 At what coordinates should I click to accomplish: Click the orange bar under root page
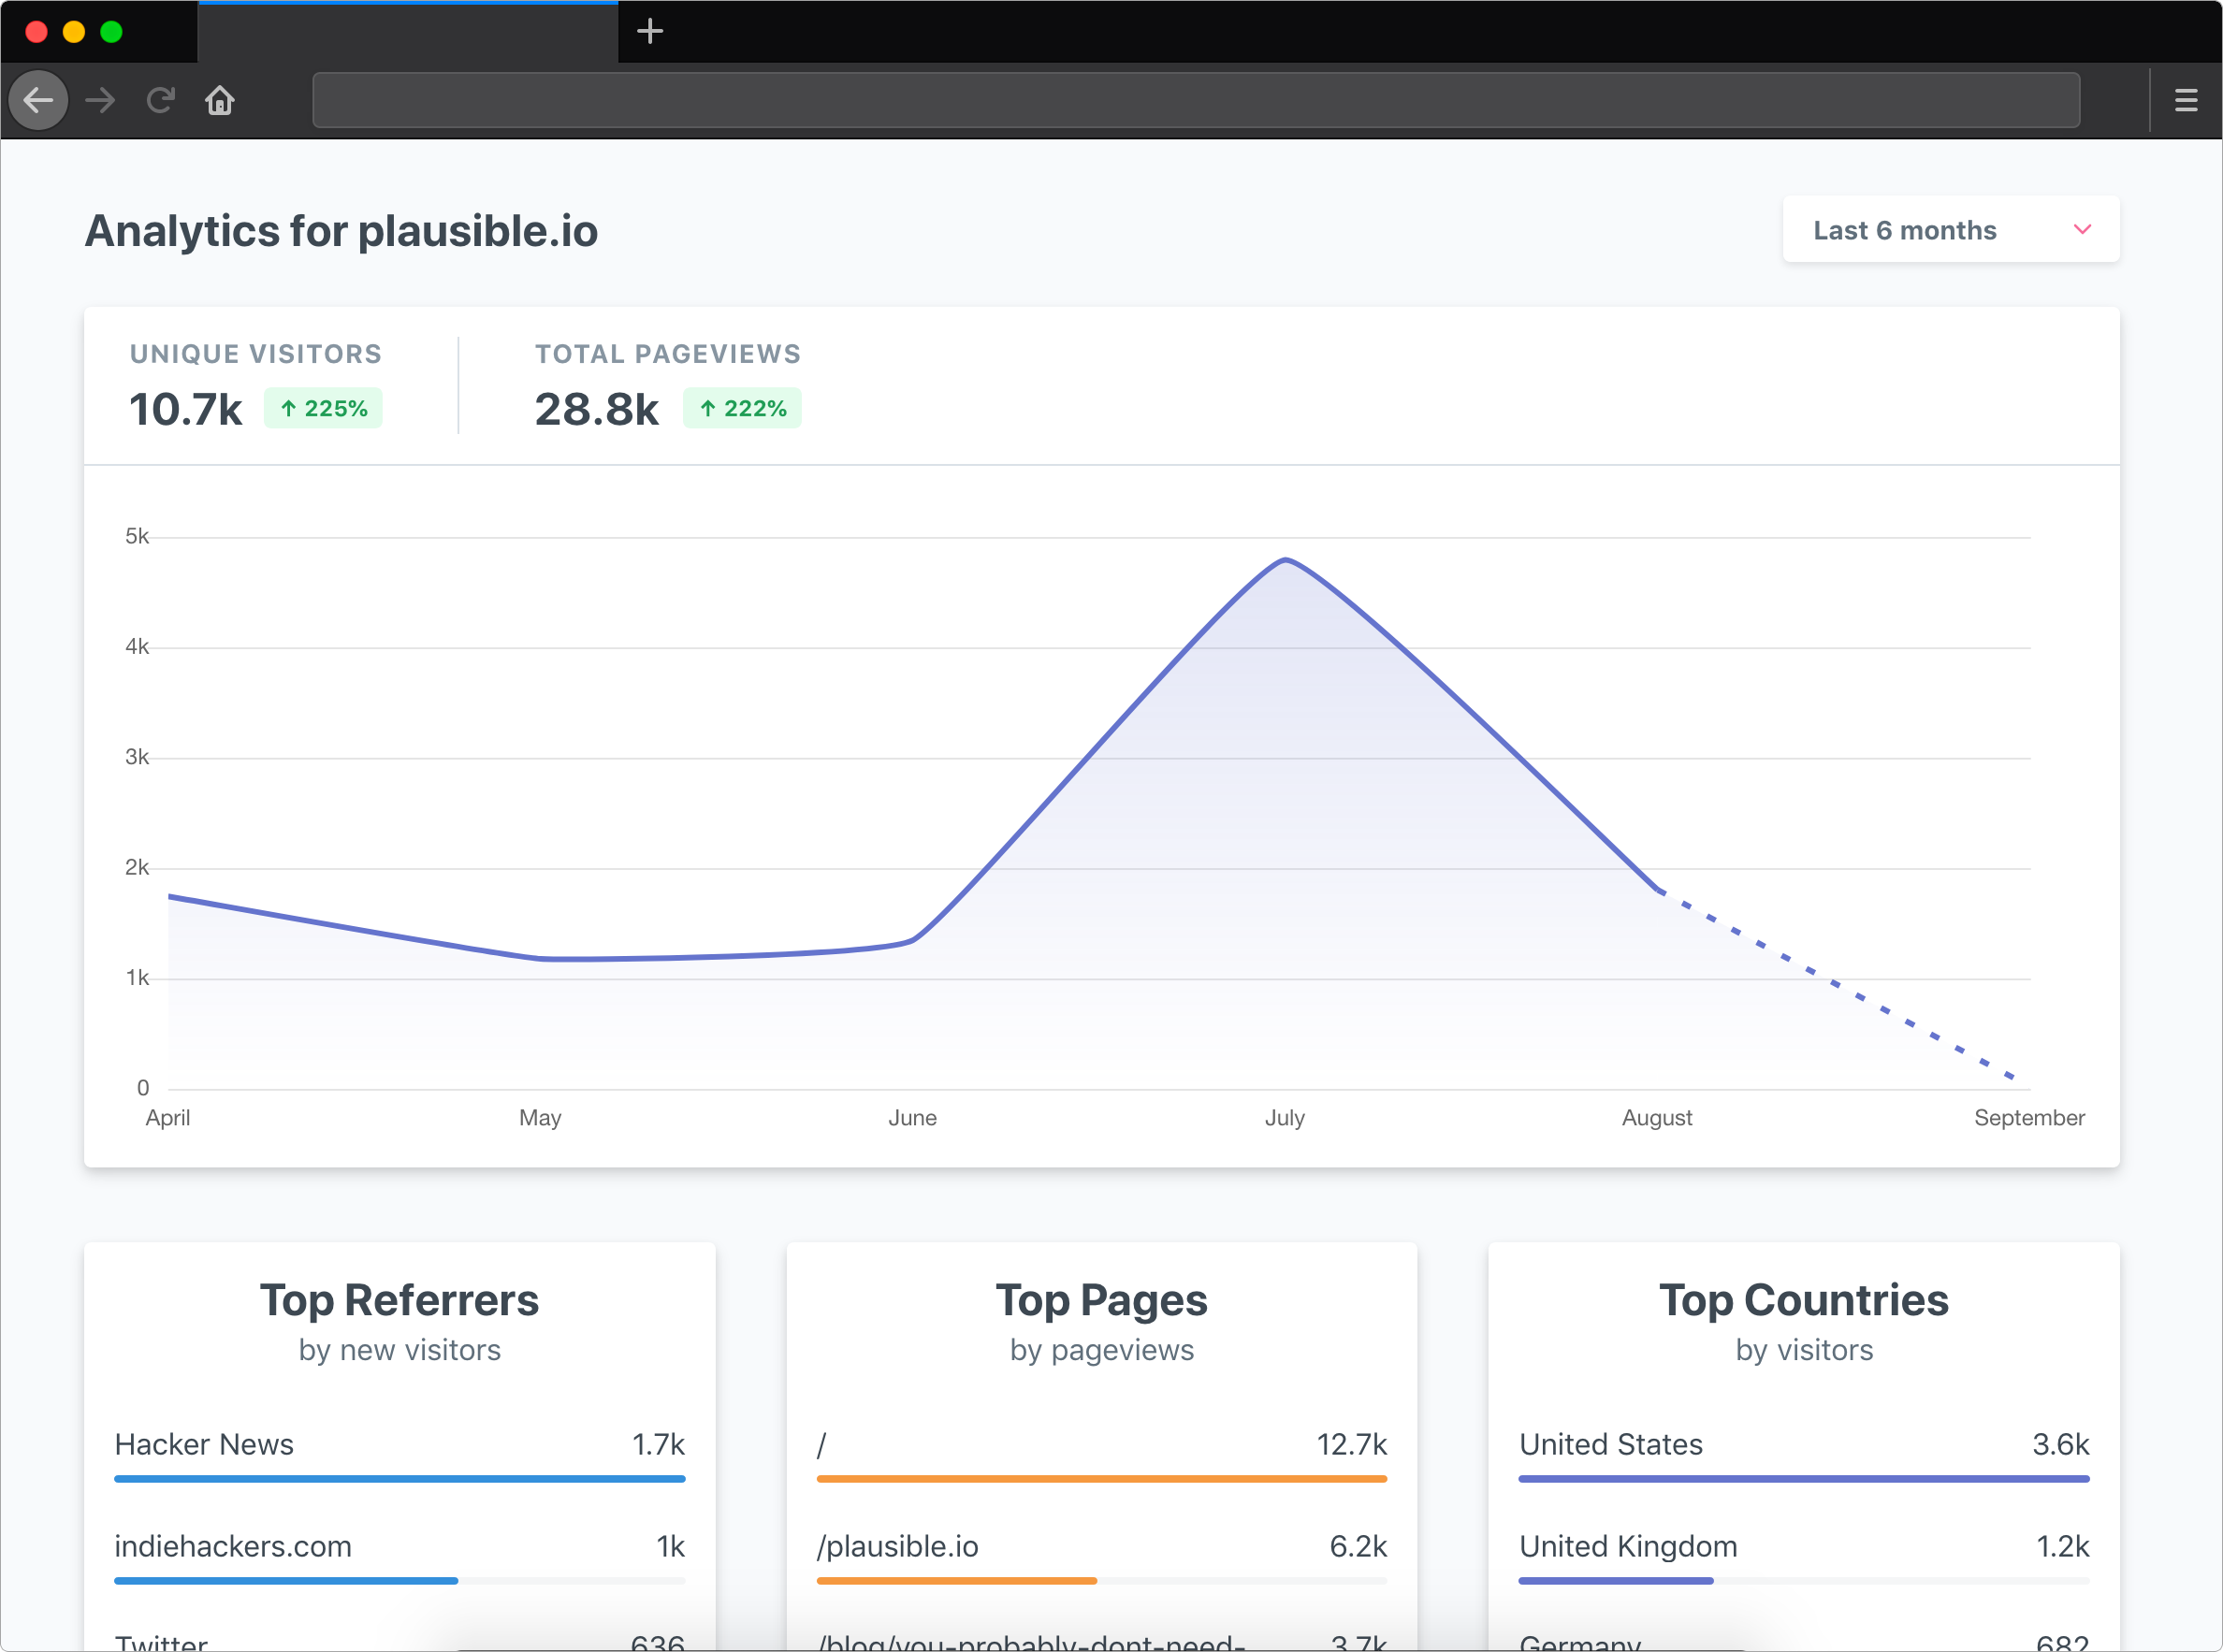(x=1101, y=1478)
